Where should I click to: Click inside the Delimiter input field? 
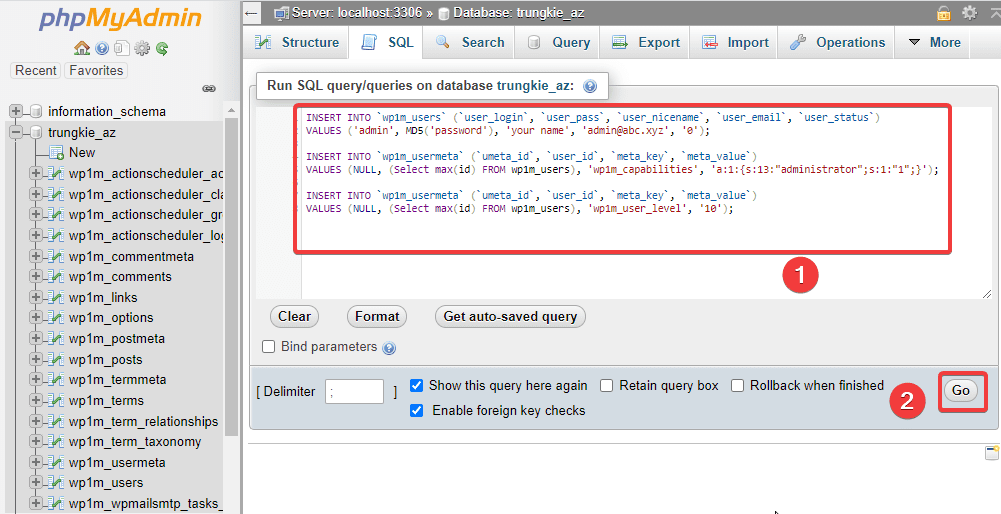click(354, 392)
